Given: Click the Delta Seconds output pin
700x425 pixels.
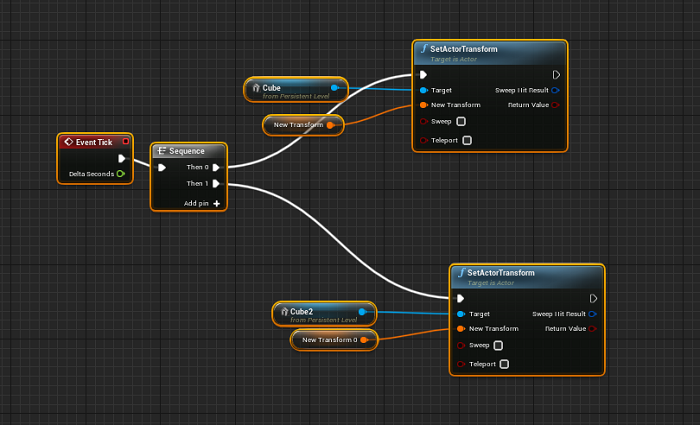Looking at the screenshot, I should 121,174.
